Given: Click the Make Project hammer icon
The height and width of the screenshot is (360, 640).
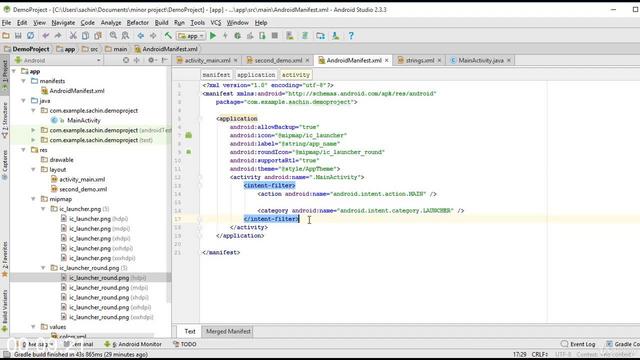Looking at the screenshot, I should coord(168,36).
